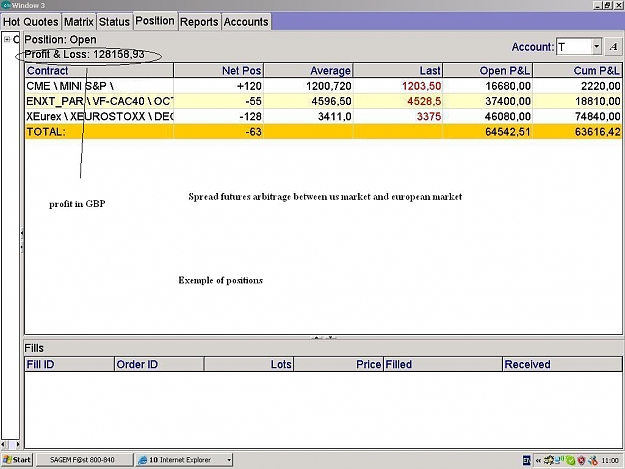
Task: Click the 64542,51 total open P&L cell
Action: click(488, 132)
